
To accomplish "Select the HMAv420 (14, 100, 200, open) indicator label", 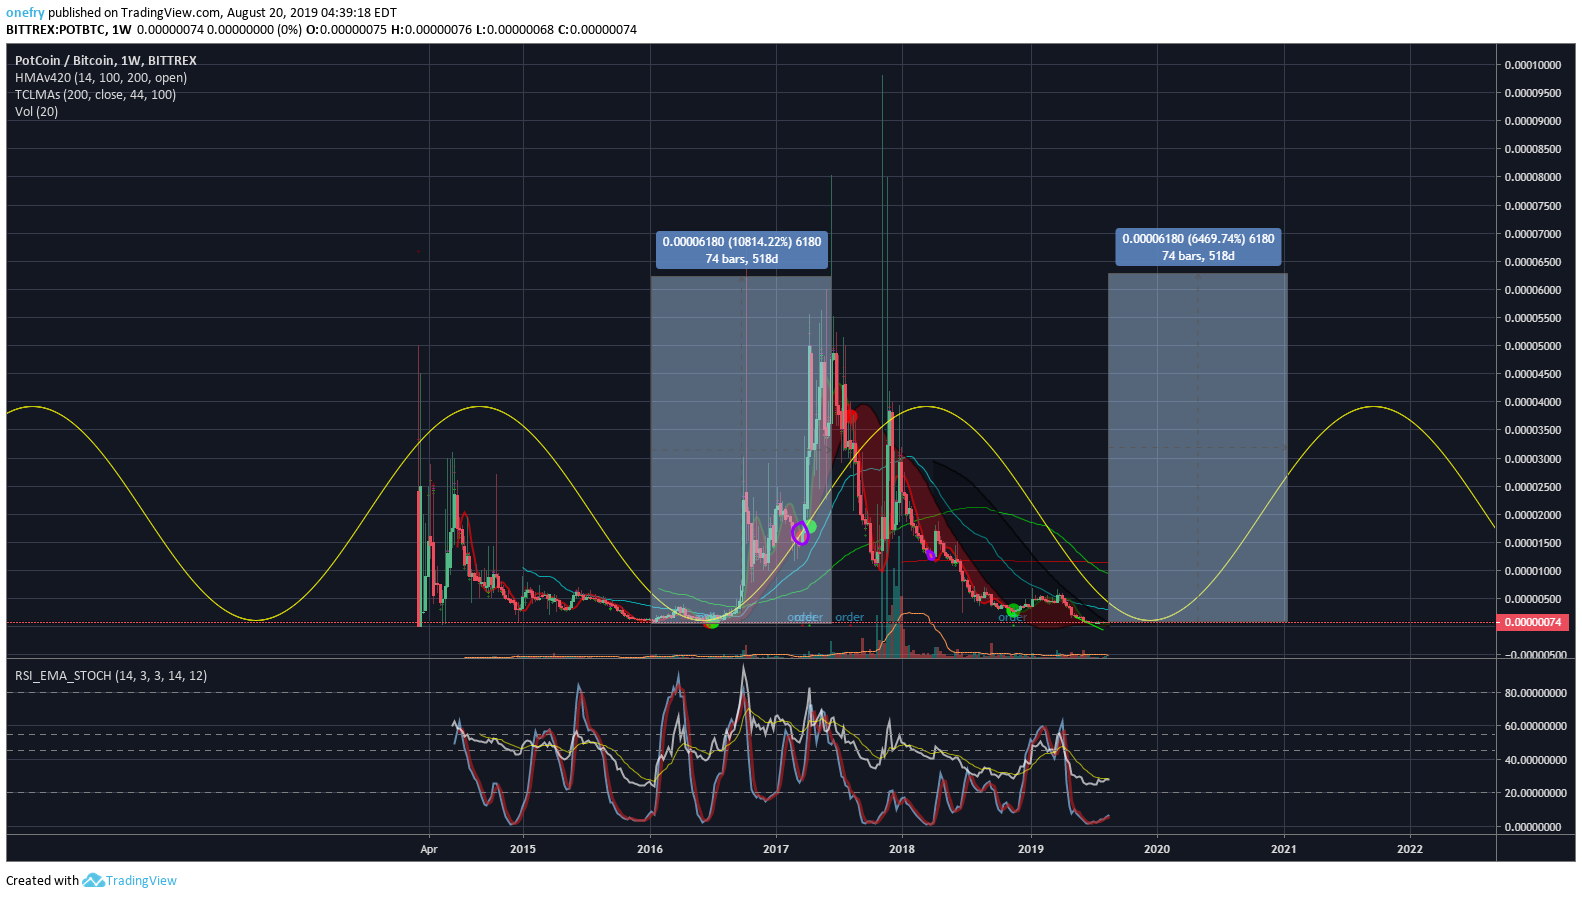I will coord(101,78).
